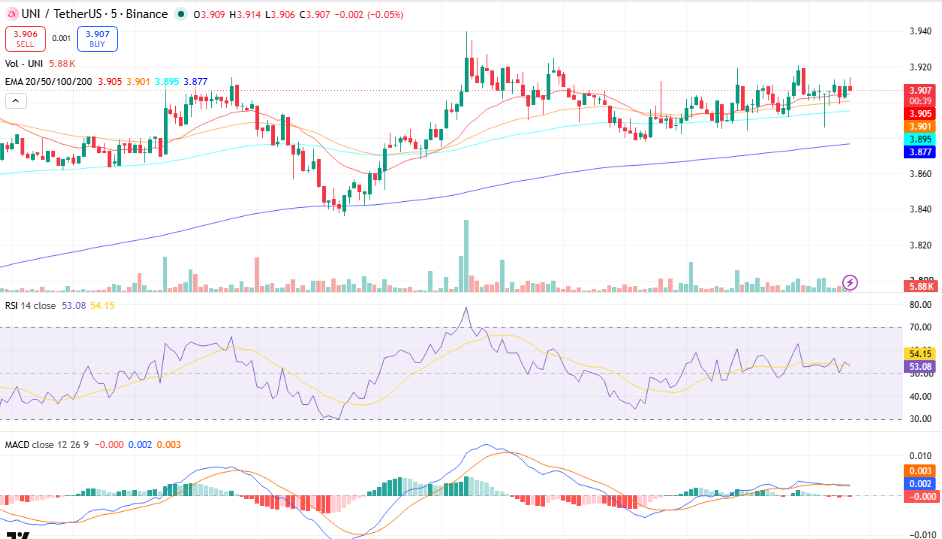Click the −0.002 (−0.05%) change value
942x539 pixels.
pos(369,14)
